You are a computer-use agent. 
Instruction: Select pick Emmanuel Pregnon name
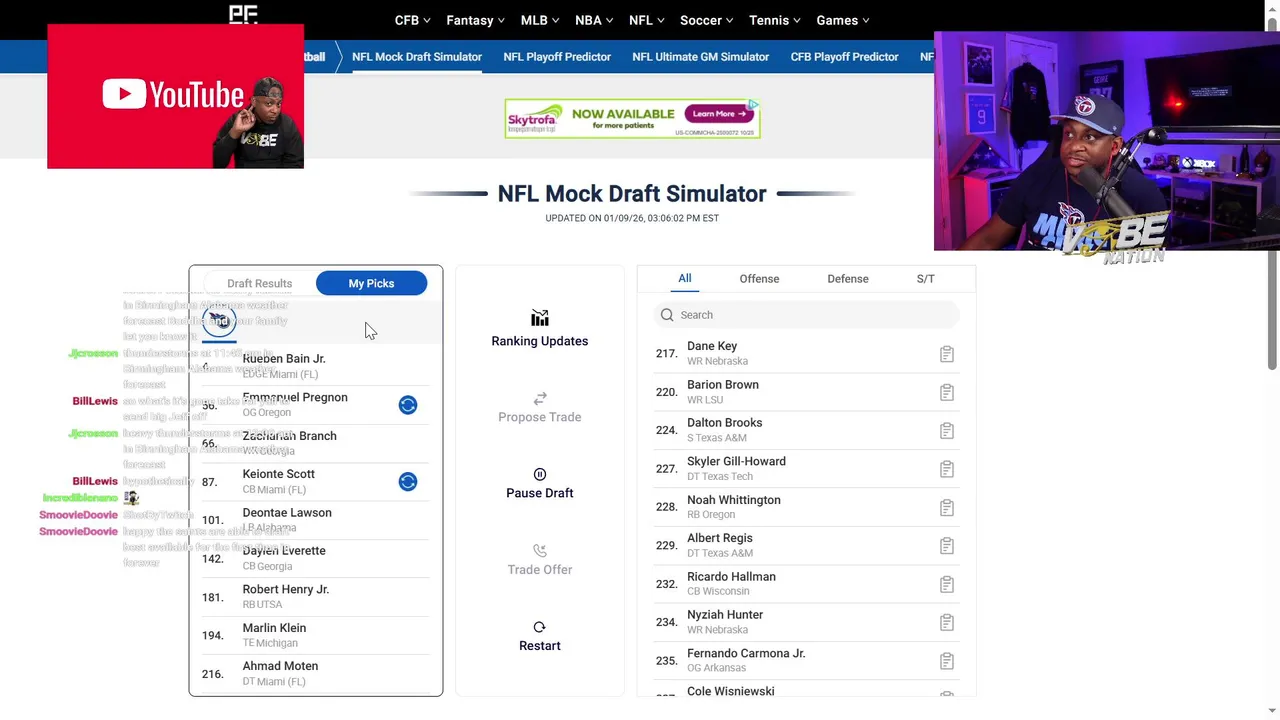pyautogui.click(x=295, y=398)
